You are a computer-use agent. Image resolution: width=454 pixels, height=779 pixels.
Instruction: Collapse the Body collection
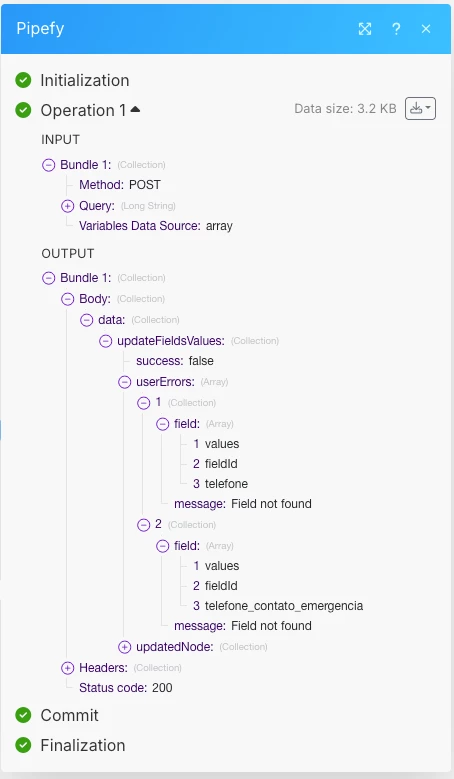click(68, 299)
